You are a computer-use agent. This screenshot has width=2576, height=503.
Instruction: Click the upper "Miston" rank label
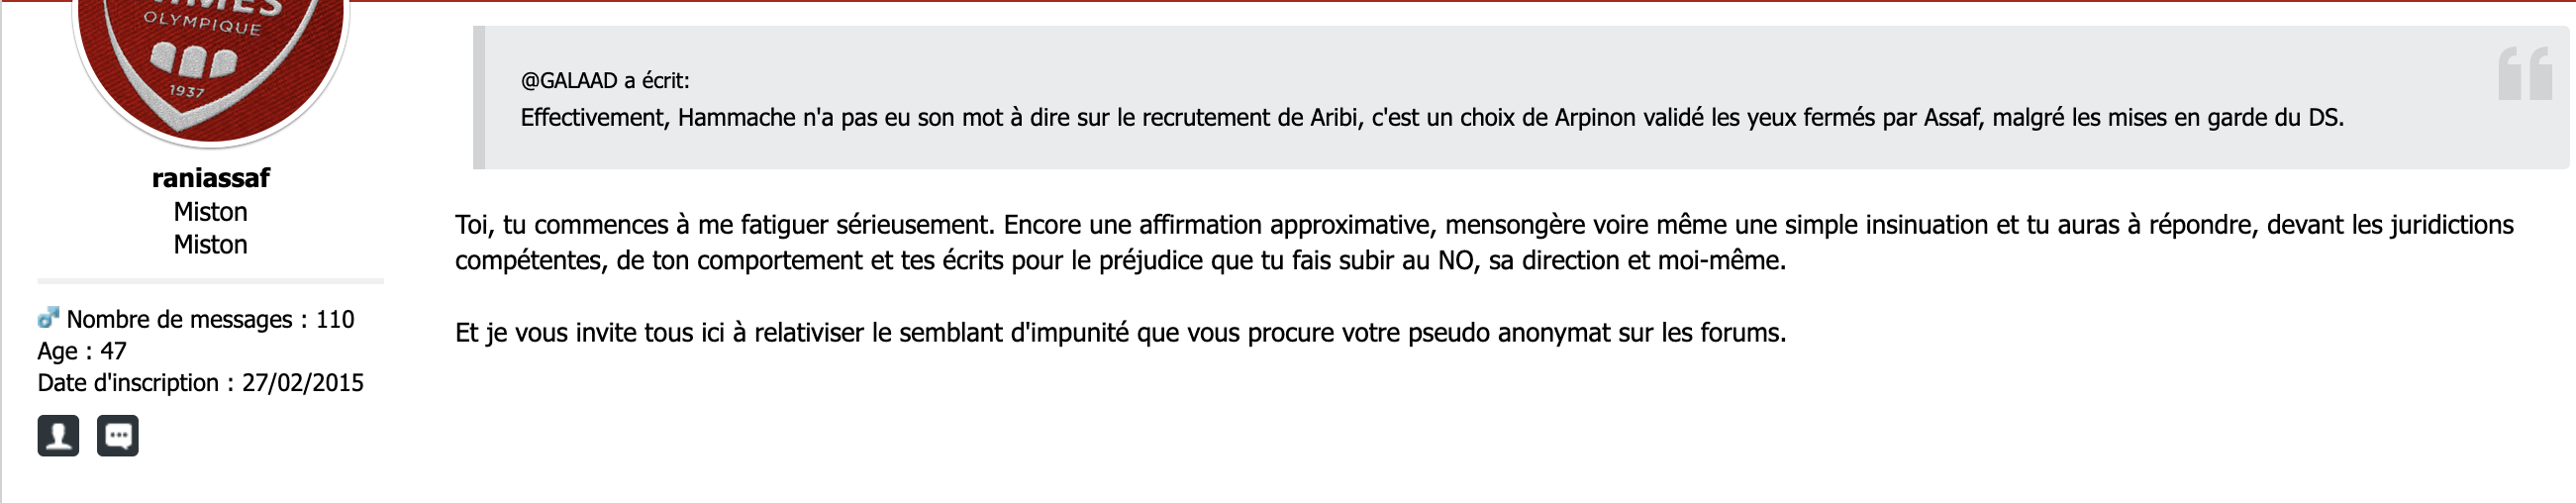[x=210, y=212]
